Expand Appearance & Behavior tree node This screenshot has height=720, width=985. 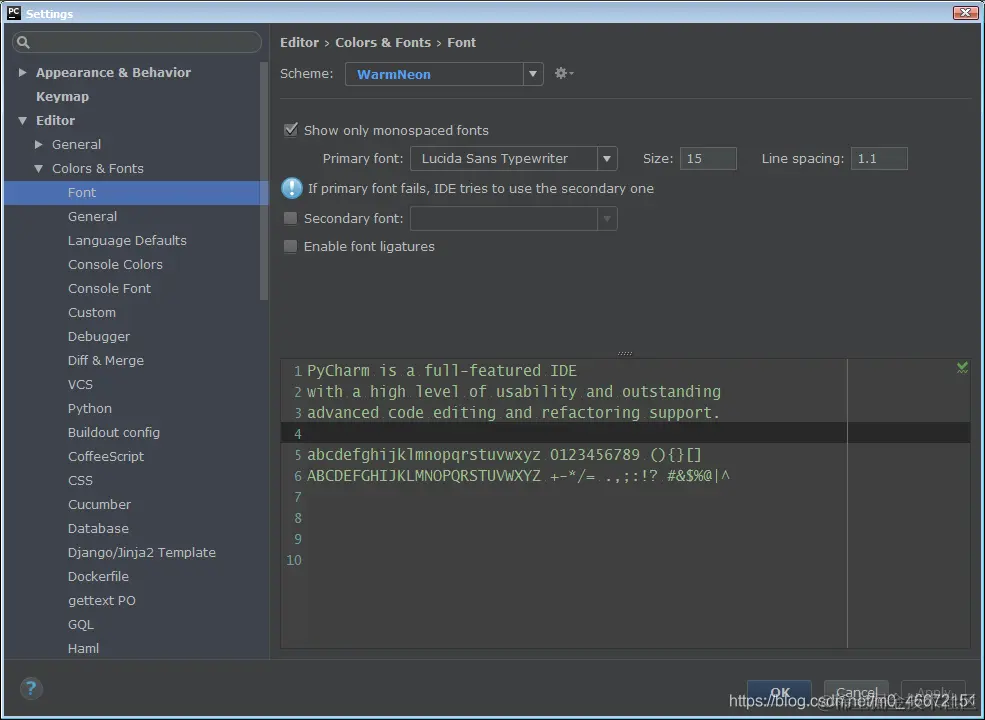pyautogui.click(x=23, y=72)
